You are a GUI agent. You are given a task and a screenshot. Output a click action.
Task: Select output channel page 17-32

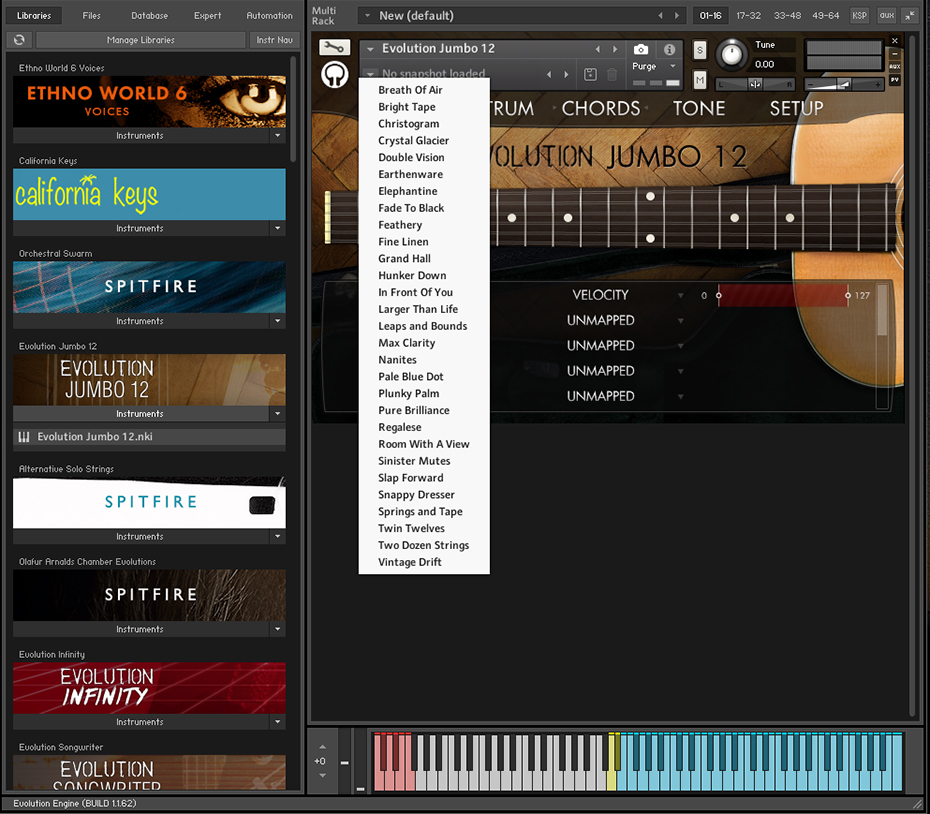[748, 15]
